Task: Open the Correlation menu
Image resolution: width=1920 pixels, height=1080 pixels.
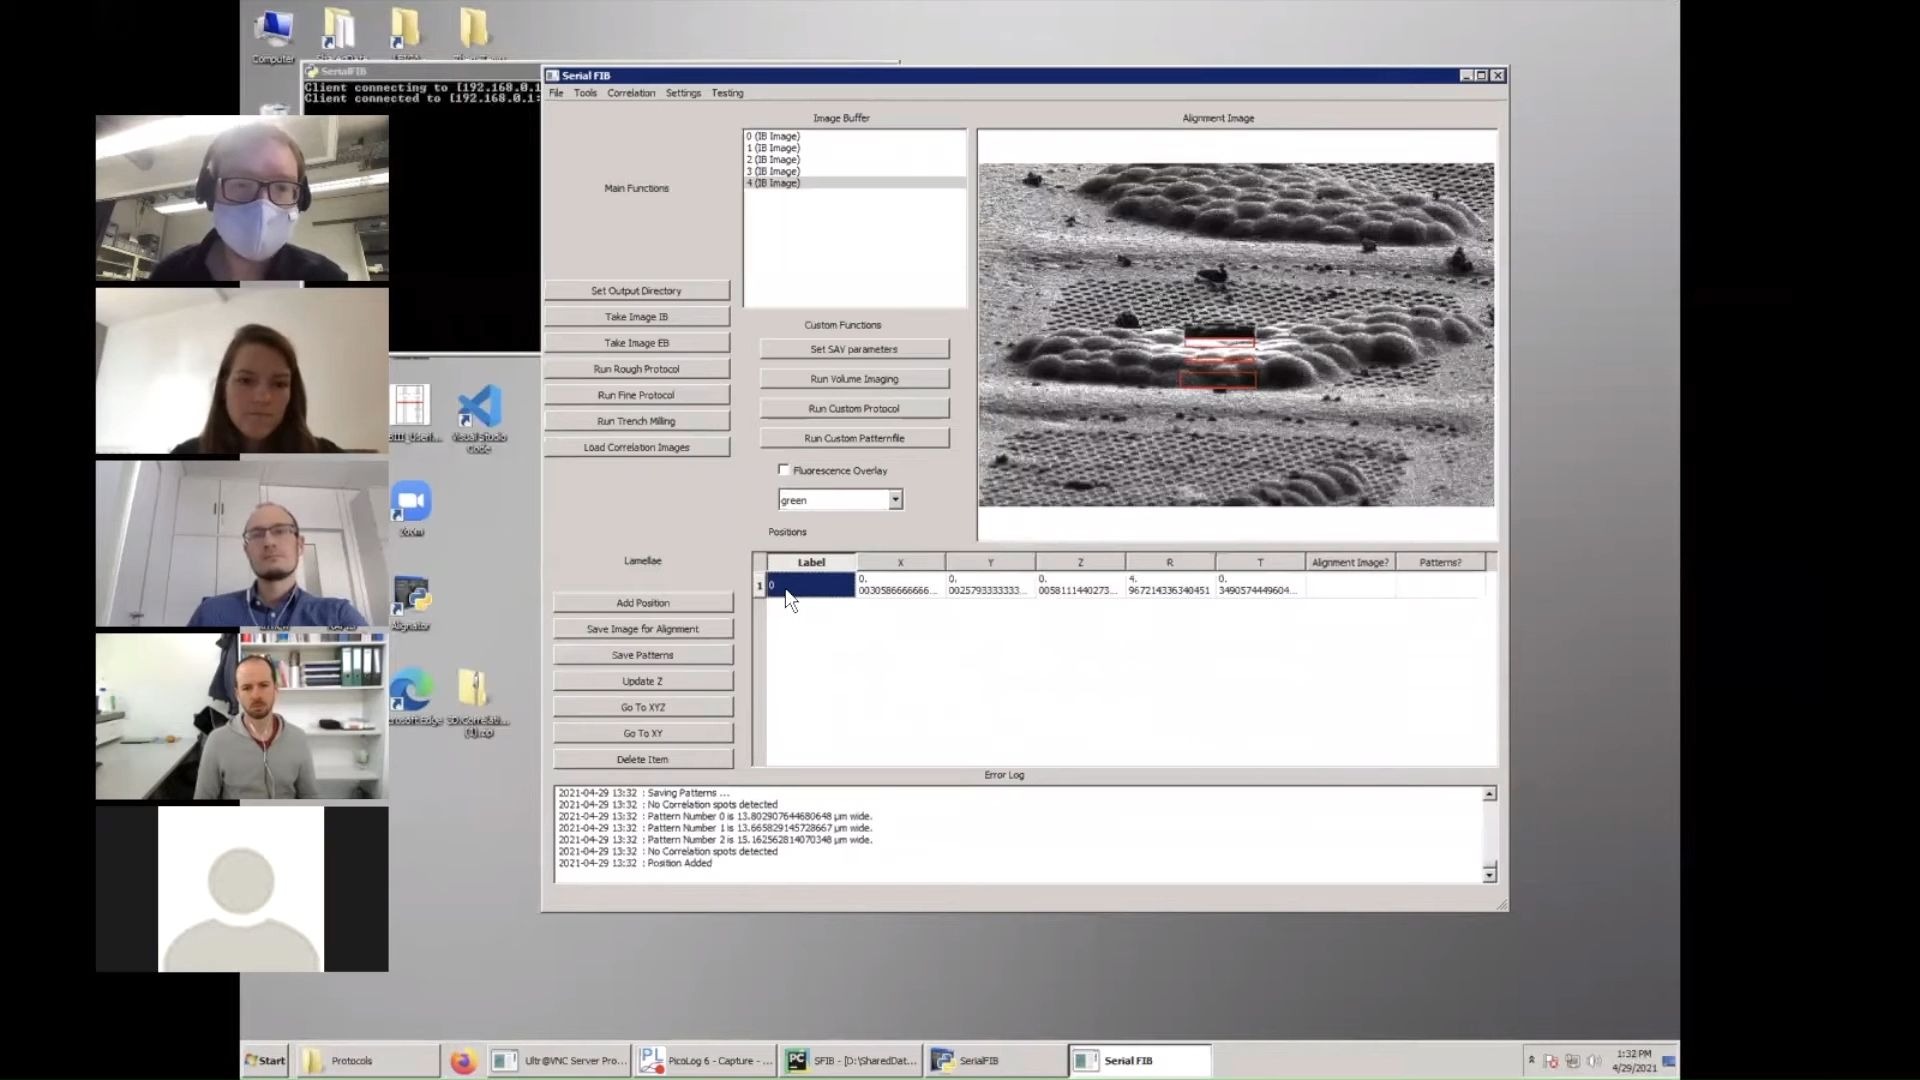Action: pyautogui.click(x=631, y=93)
